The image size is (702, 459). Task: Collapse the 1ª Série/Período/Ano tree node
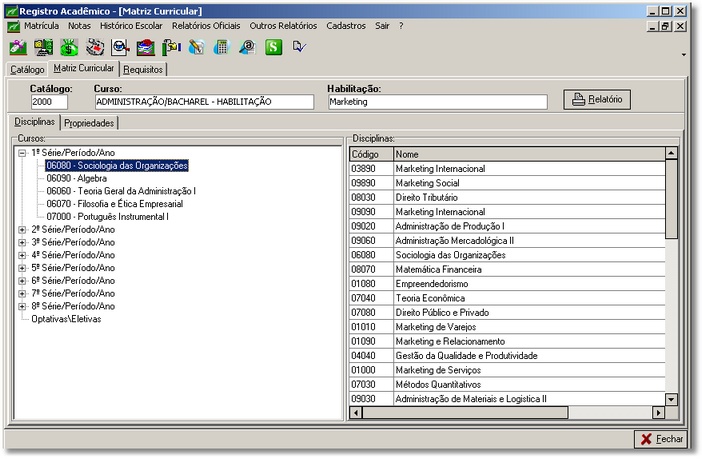click(22, 153)
